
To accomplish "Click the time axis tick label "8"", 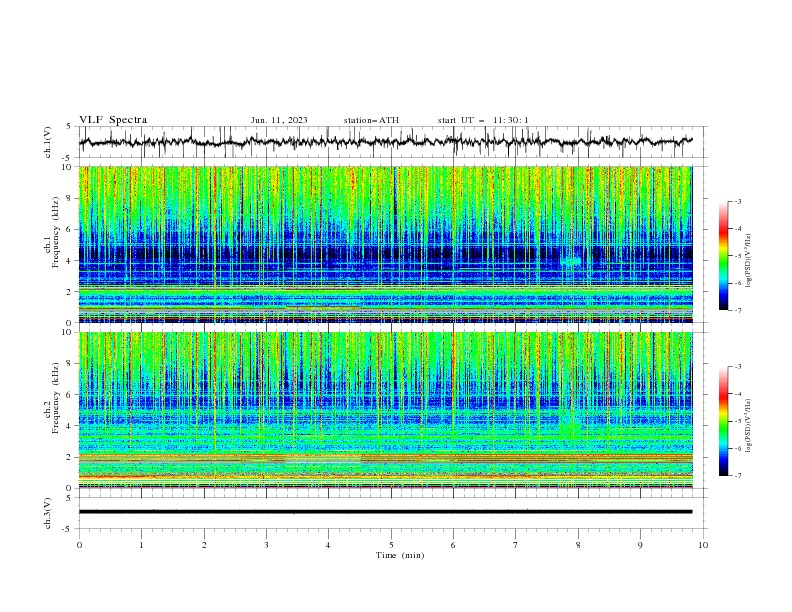I will point(578,545).
